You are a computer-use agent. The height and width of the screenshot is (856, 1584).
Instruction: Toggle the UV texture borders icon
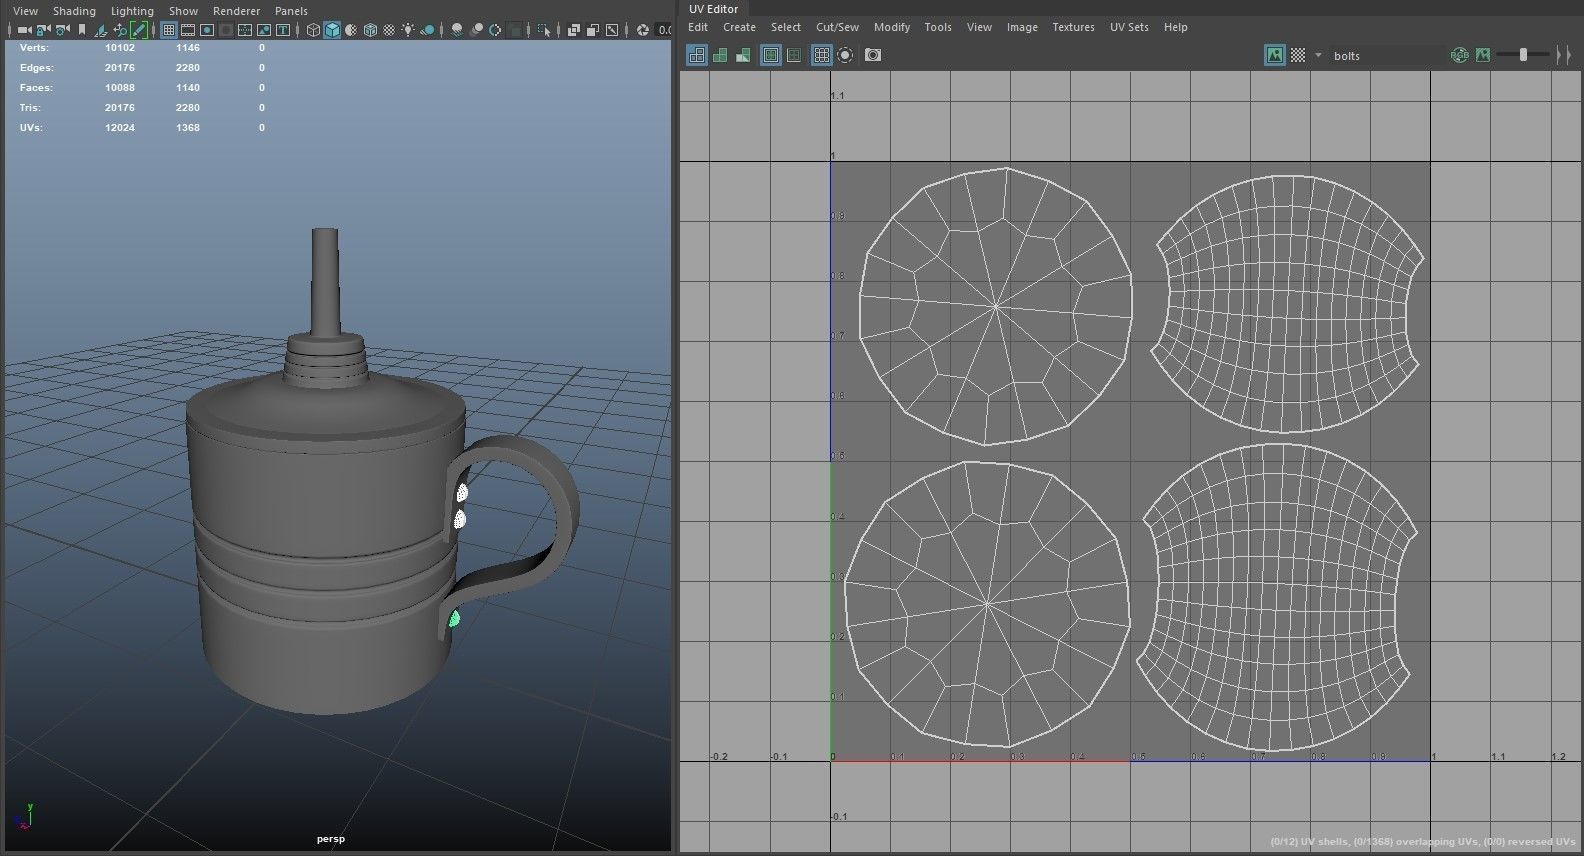tap(771, 55)
